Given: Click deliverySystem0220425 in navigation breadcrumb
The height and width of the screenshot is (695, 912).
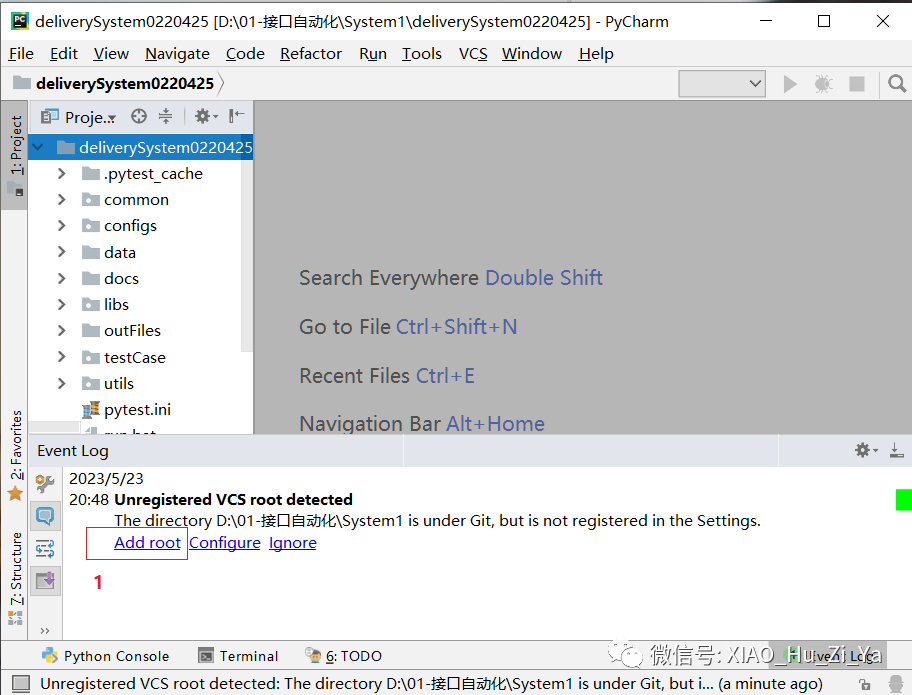Looking at the screenshot, I should tap(124, 84).
